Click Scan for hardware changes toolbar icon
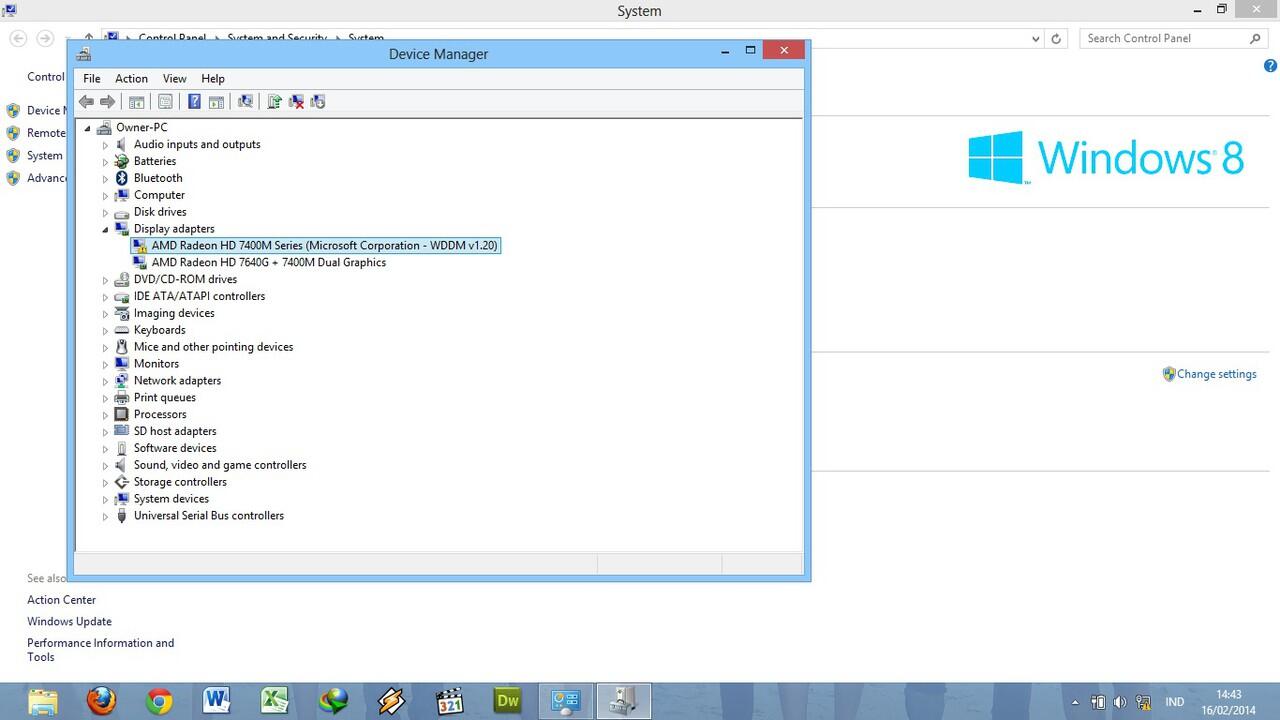1280x720 pixels. [x=245, y=101]
